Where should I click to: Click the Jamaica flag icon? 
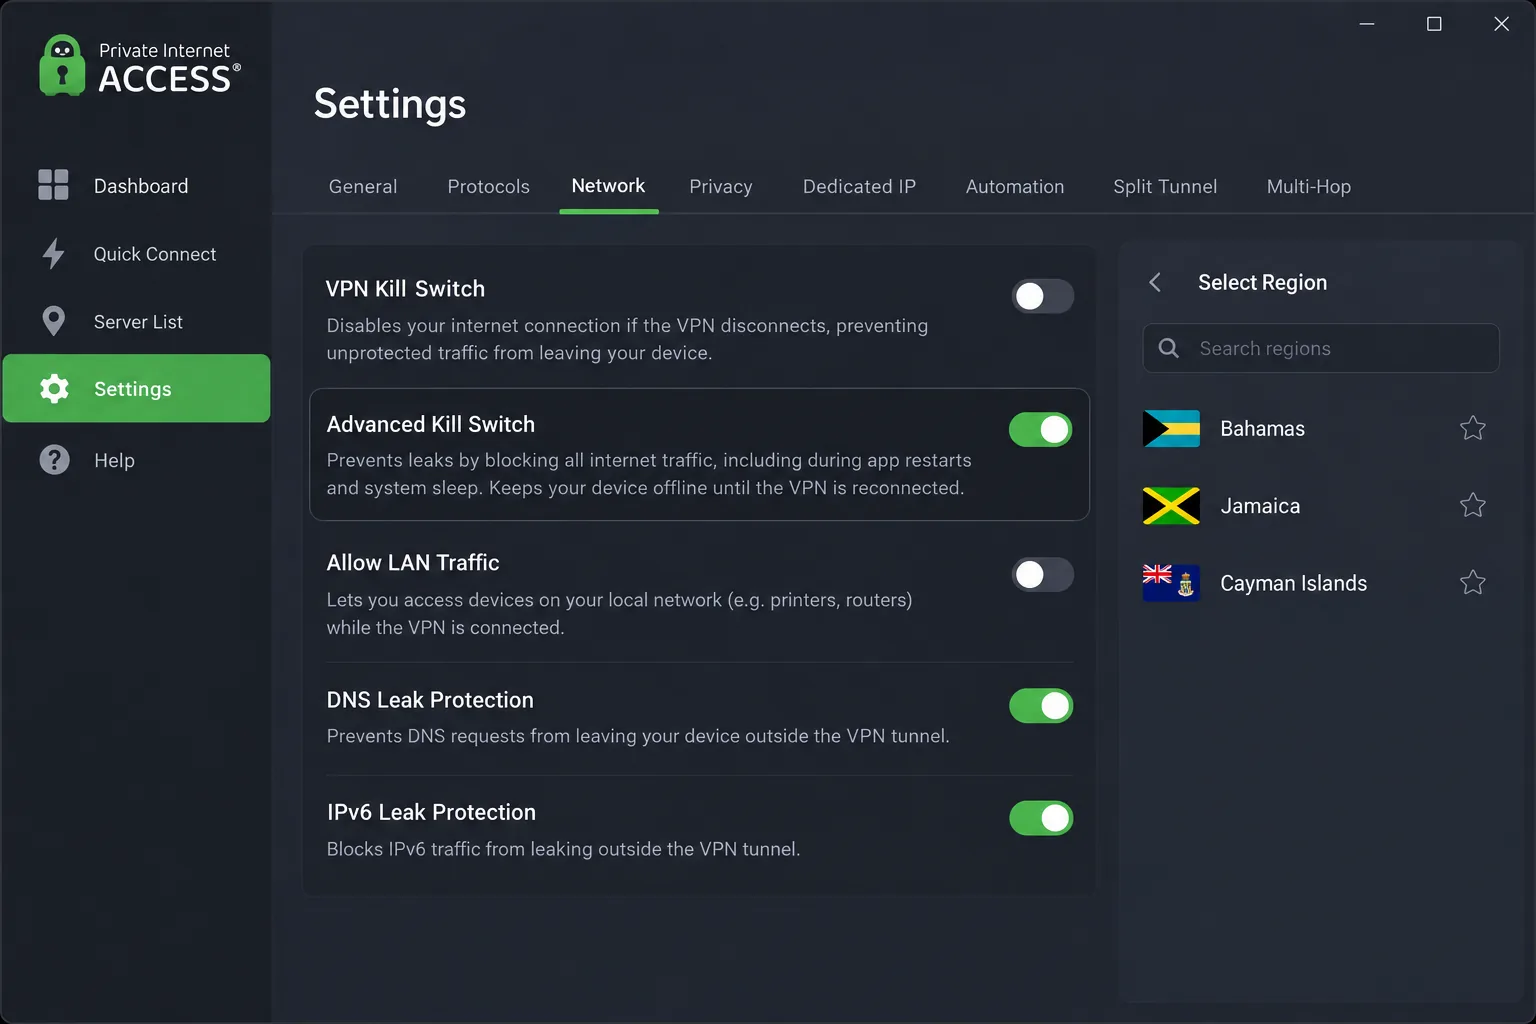click(1171, 506)
